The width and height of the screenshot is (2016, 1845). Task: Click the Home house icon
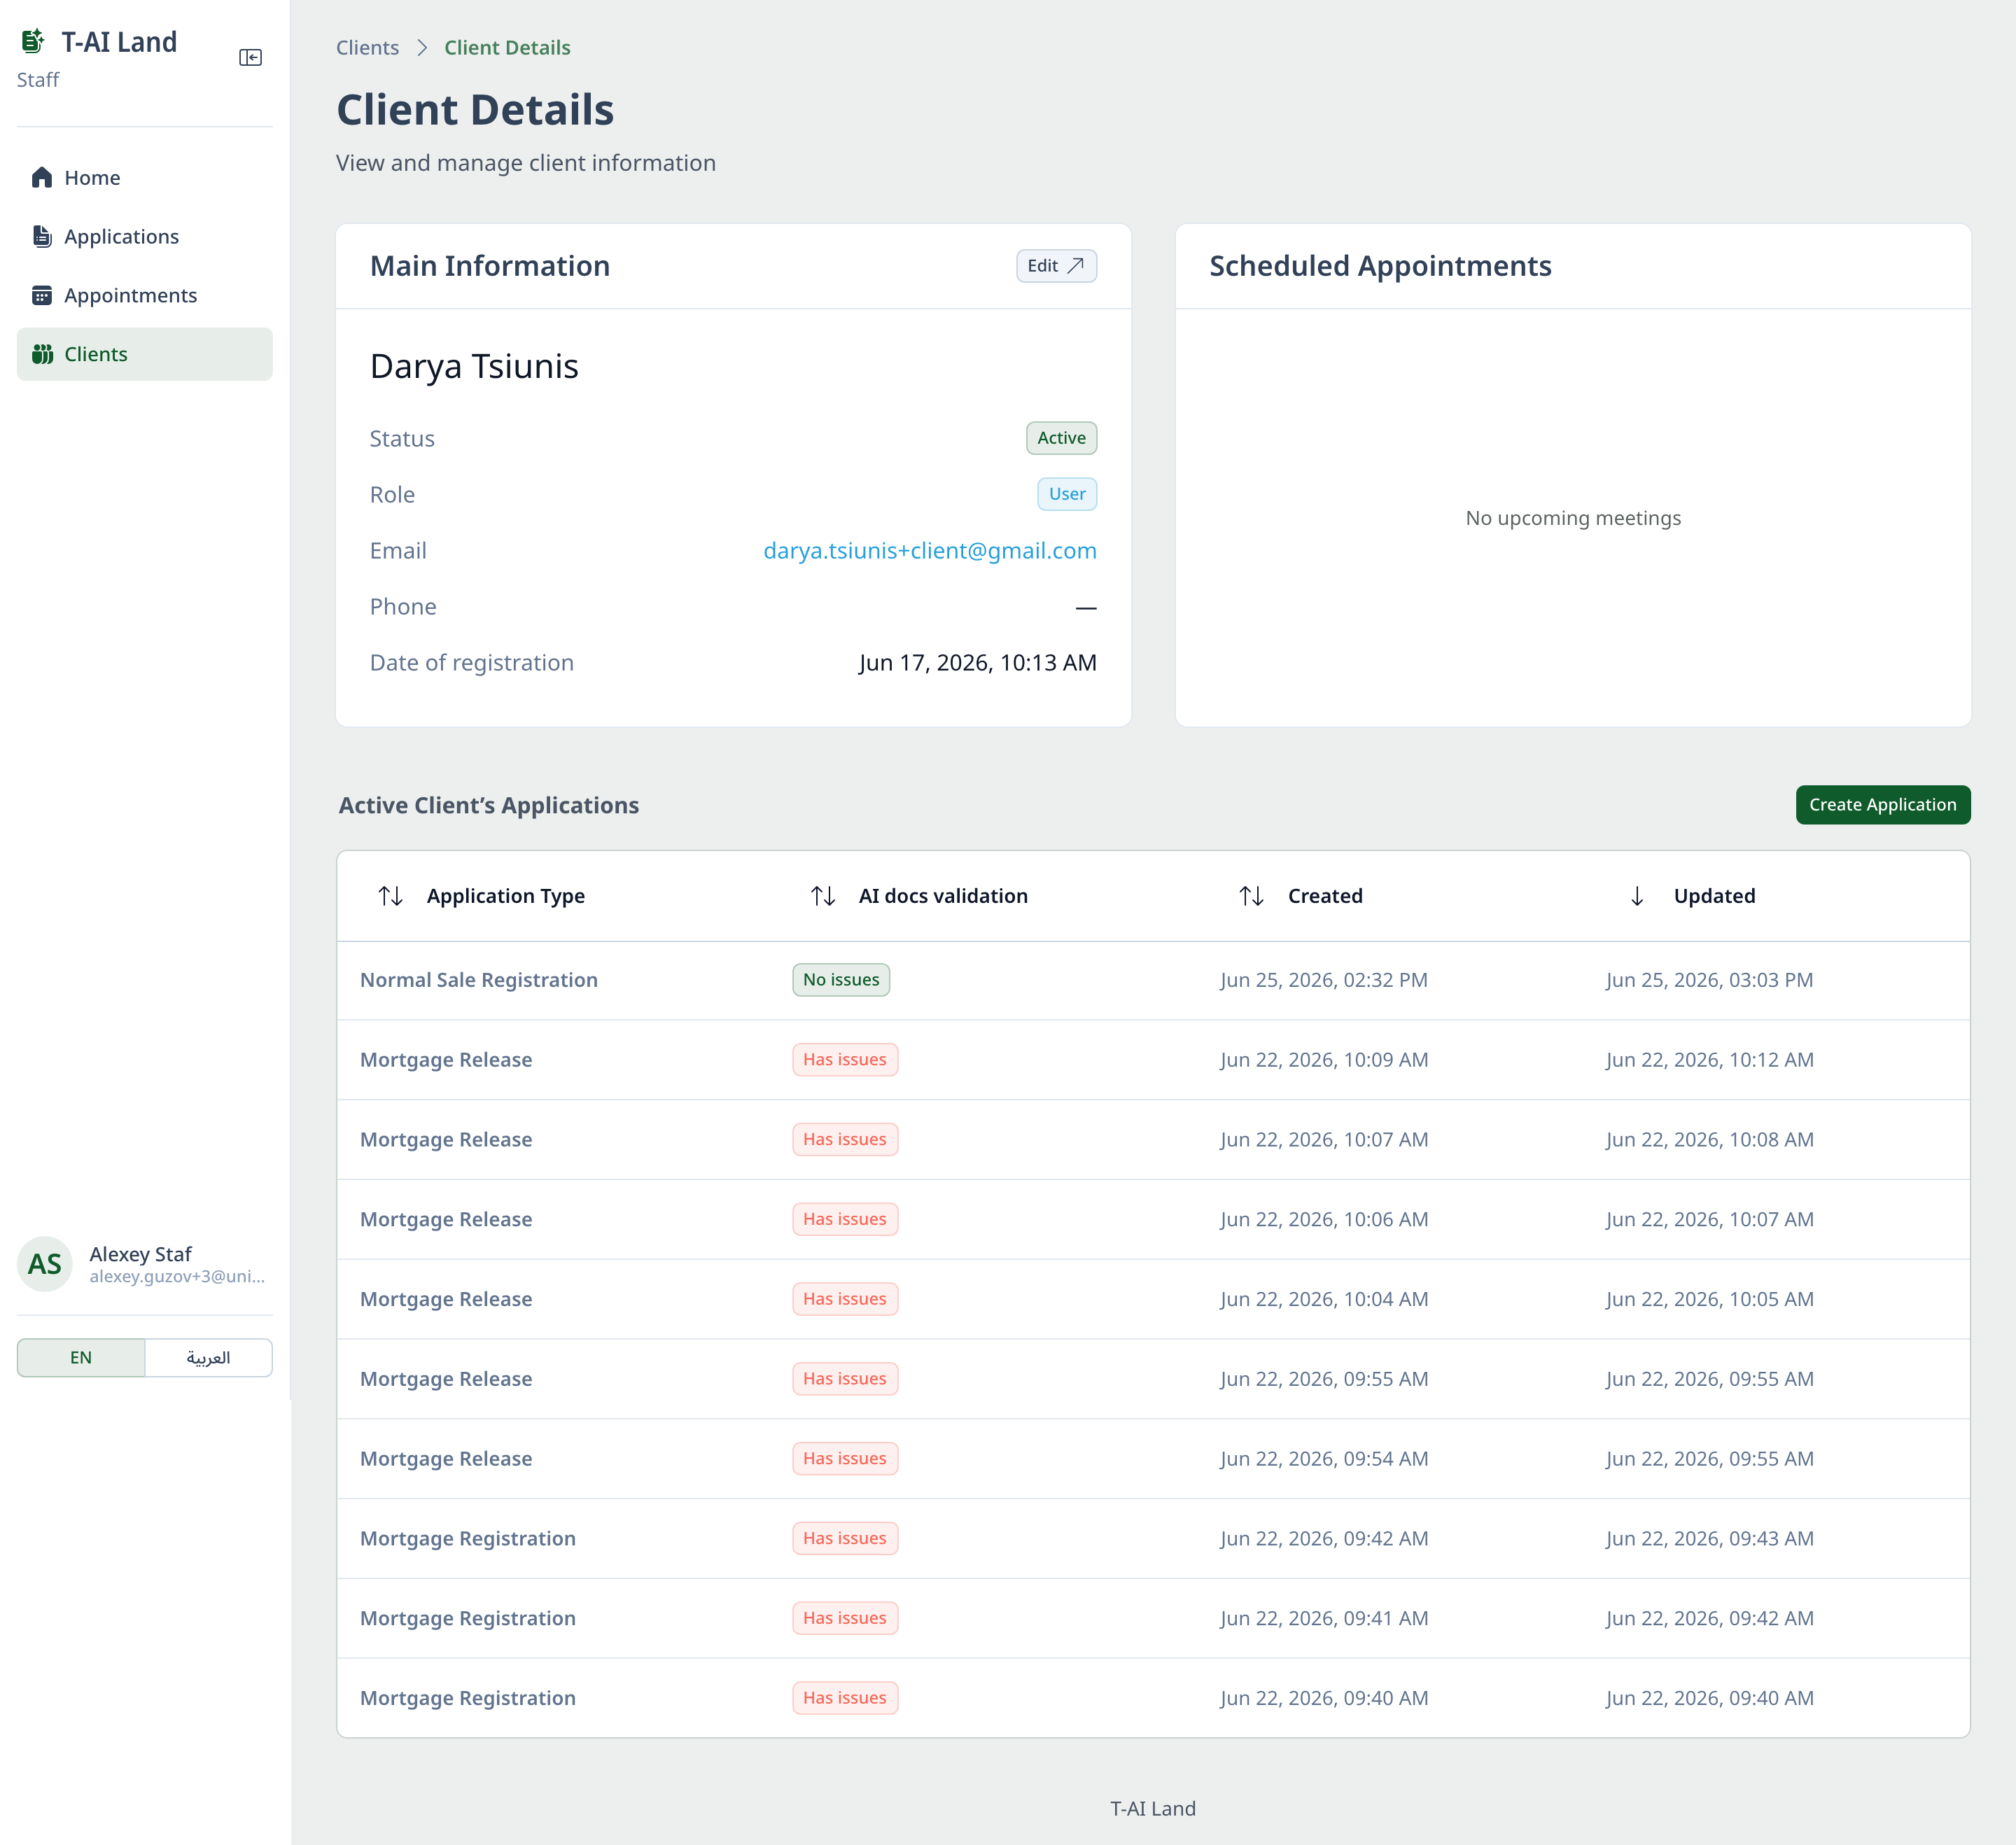[x=42, y=178]
